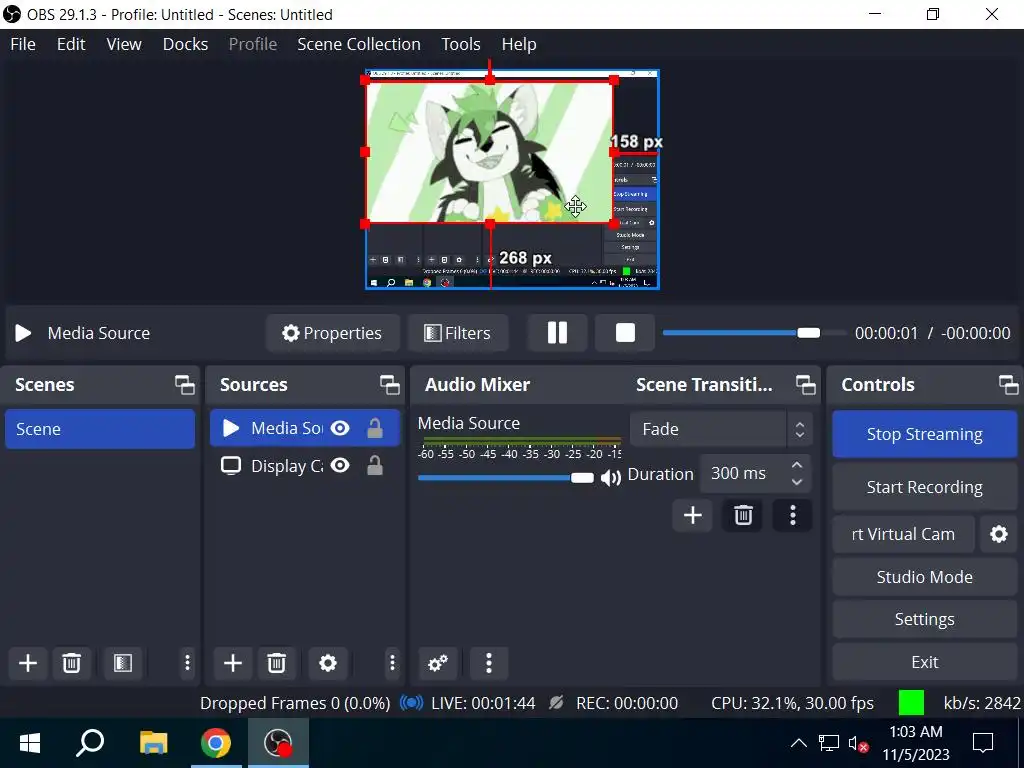
Task: Open source properties gear in Sources
Action: coord(328,664)
